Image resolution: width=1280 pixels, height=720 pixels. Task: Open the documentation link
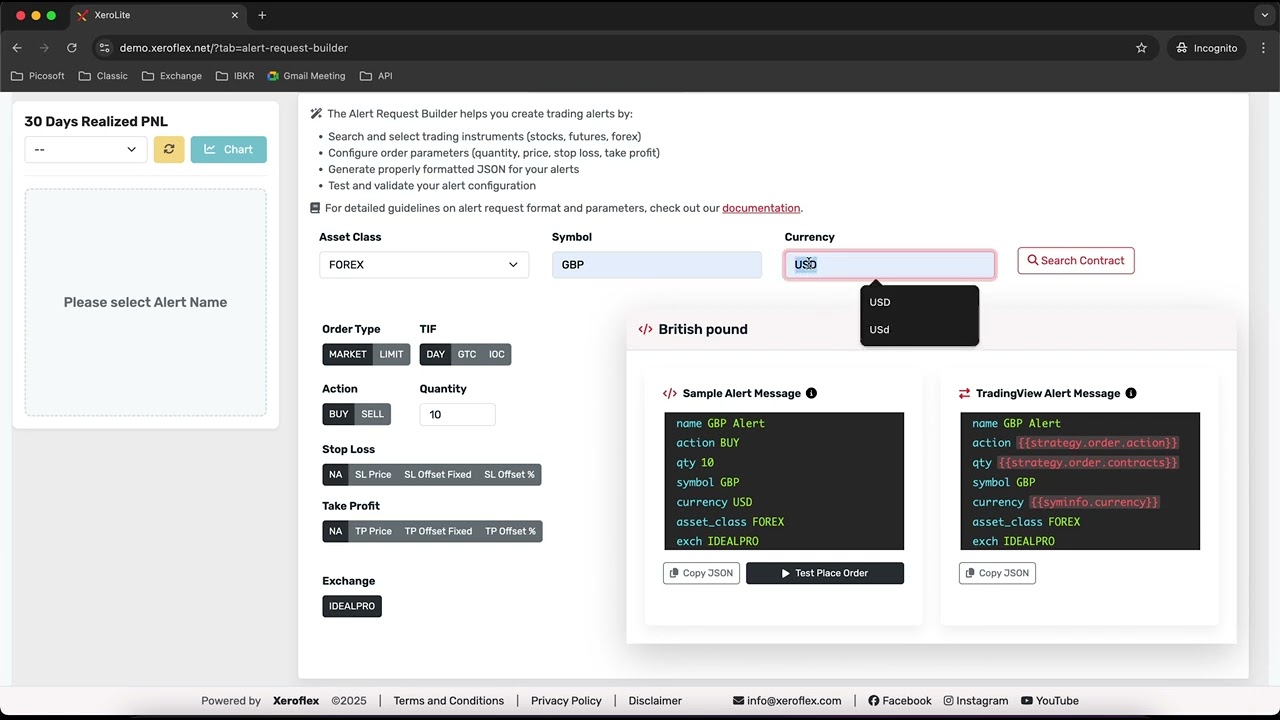click(761, 208)
